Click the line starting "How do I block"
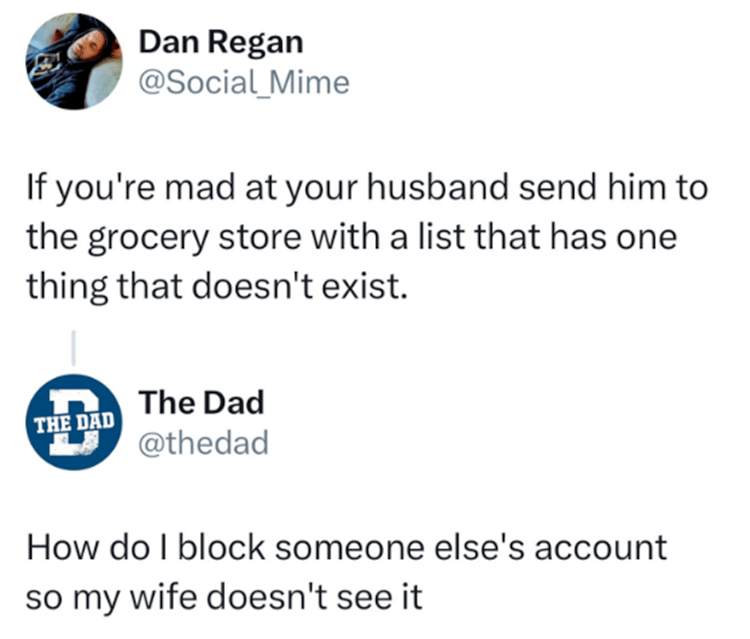The height and width of the screenshot is (639, 750). coord(346,547)
